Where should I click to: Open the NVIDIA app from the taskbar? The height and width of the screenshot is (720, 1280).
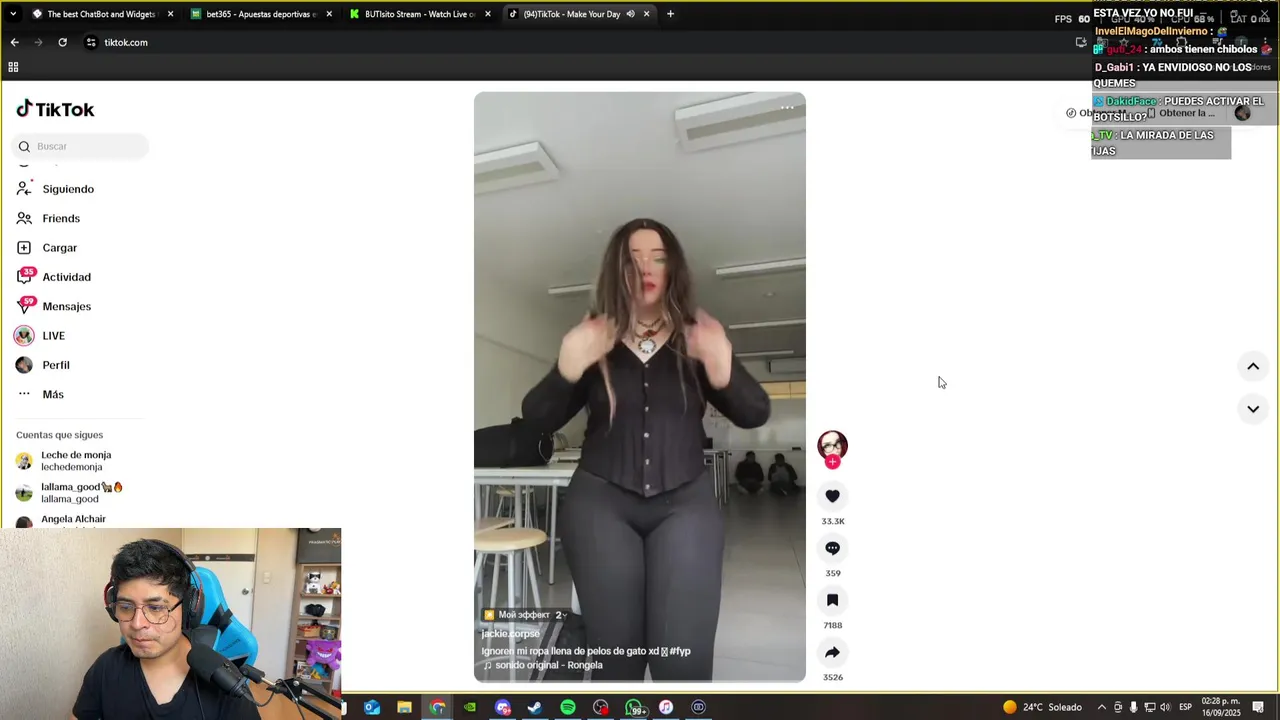(469, 707)
